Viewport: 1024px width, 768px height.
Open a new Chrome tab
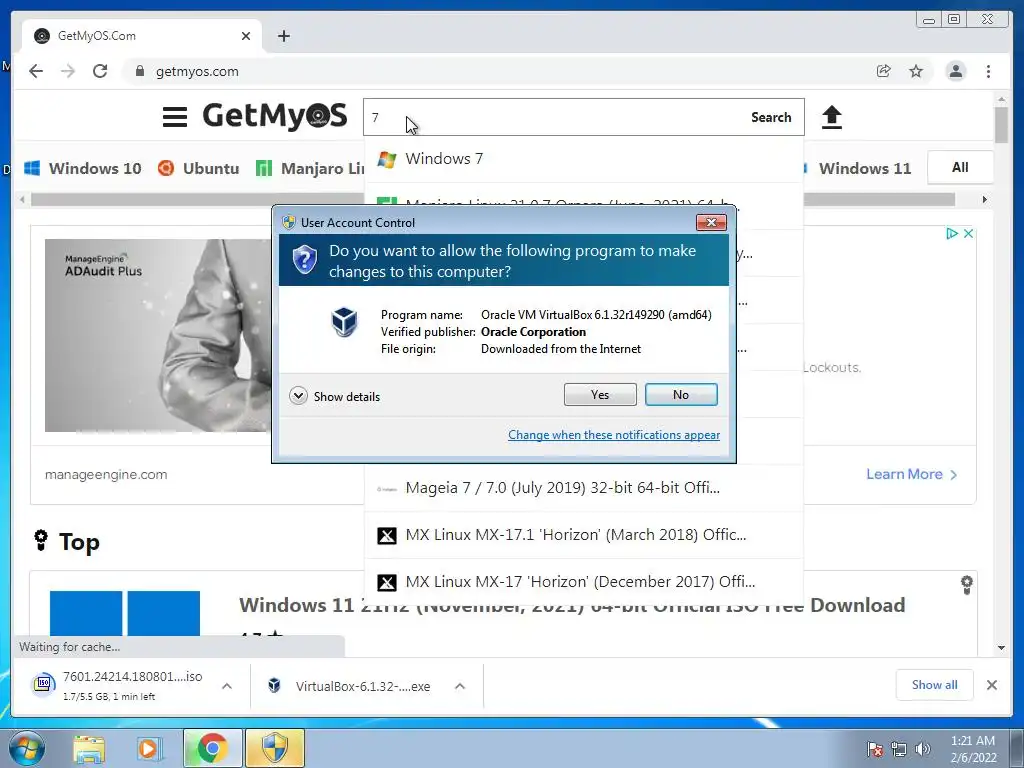tap(283, 36)
